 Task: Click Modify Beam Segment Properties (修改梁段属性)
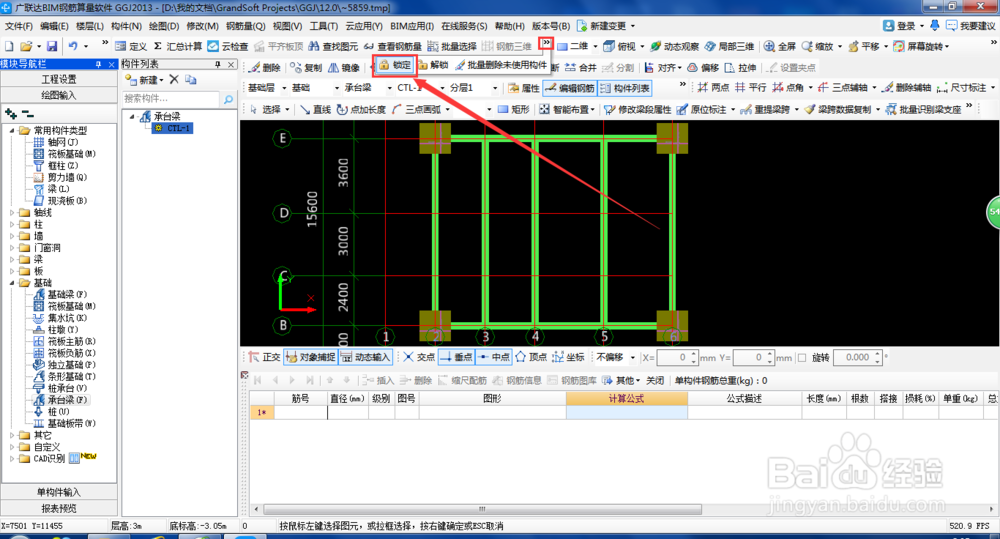638,109
